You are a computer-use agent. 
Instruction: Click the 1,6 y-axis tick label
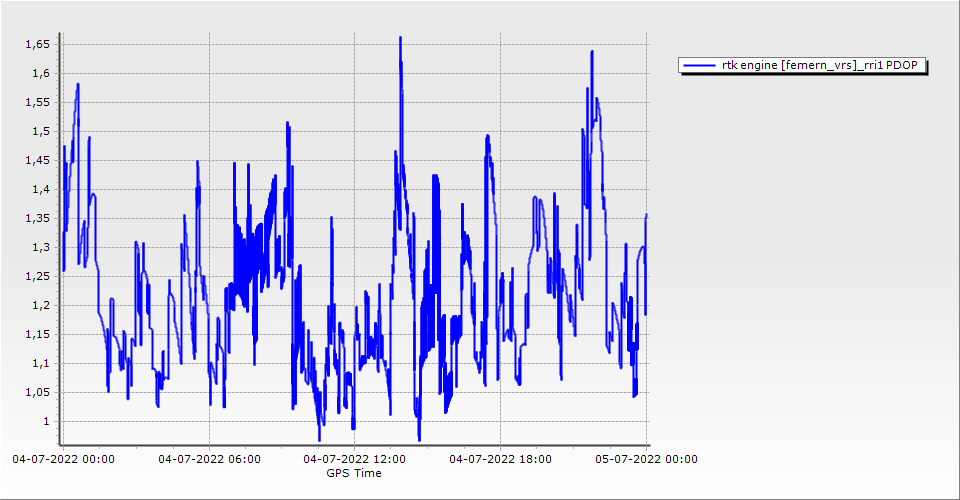(40, 73)
